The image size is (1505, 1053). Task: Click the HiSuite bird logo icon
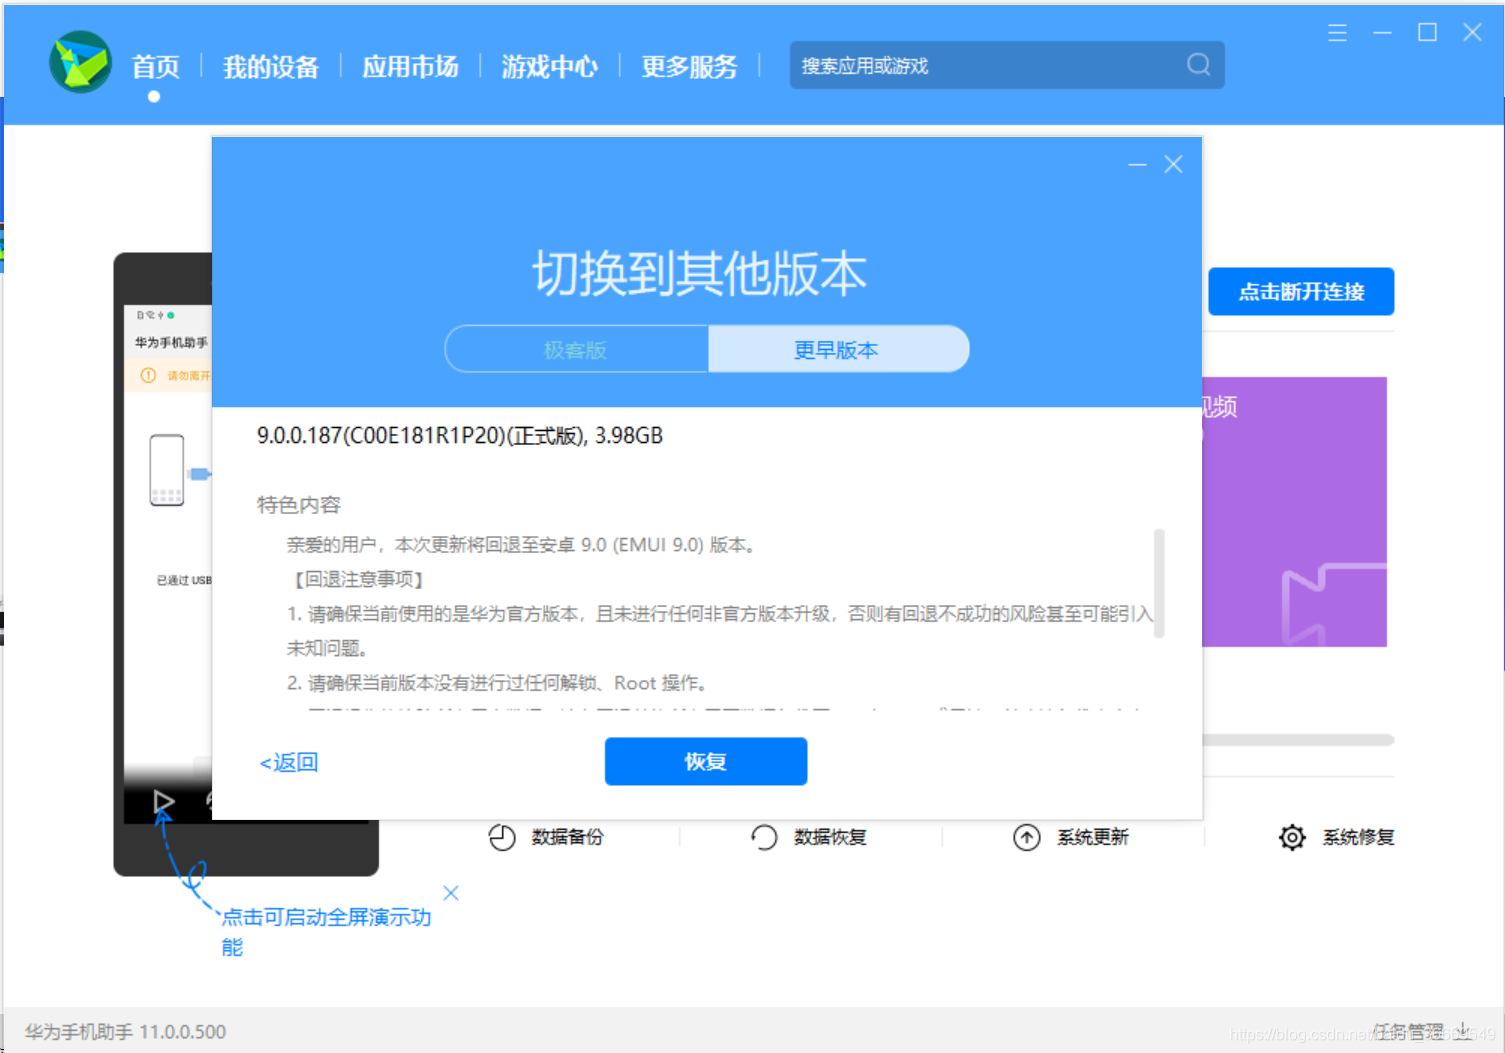click(x=80, y=62)
